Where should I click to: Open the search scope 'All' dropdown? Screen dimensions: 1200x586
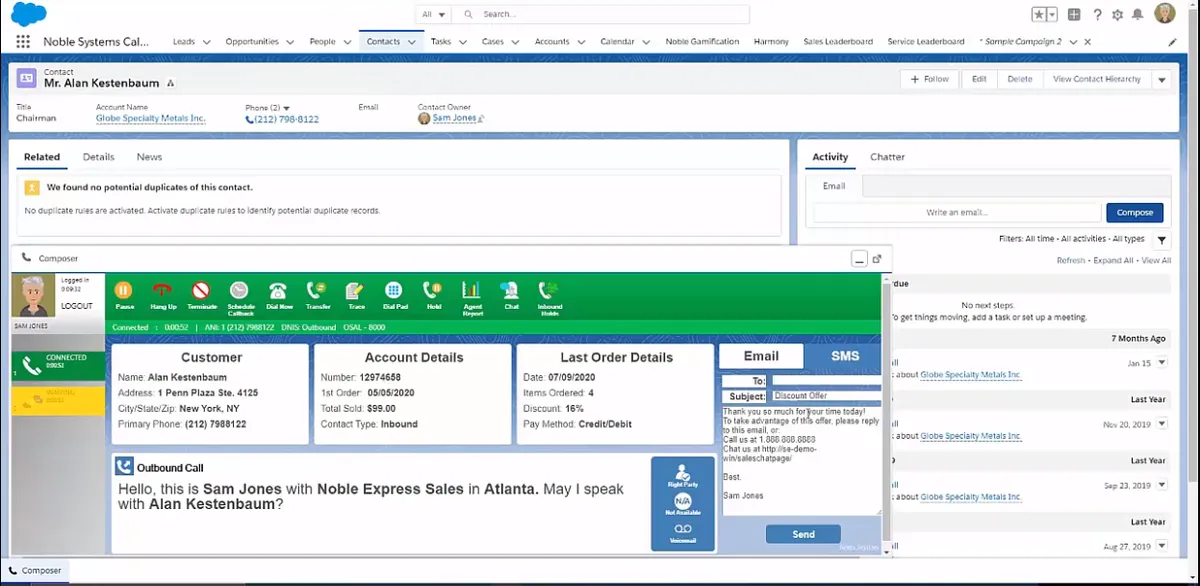[434, 14]
